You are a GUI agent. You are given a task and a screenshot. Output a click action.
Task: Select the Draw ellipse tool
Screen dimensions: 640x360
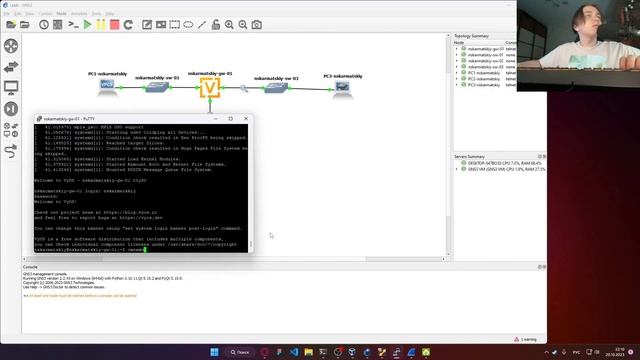click(x=188, y=25)
